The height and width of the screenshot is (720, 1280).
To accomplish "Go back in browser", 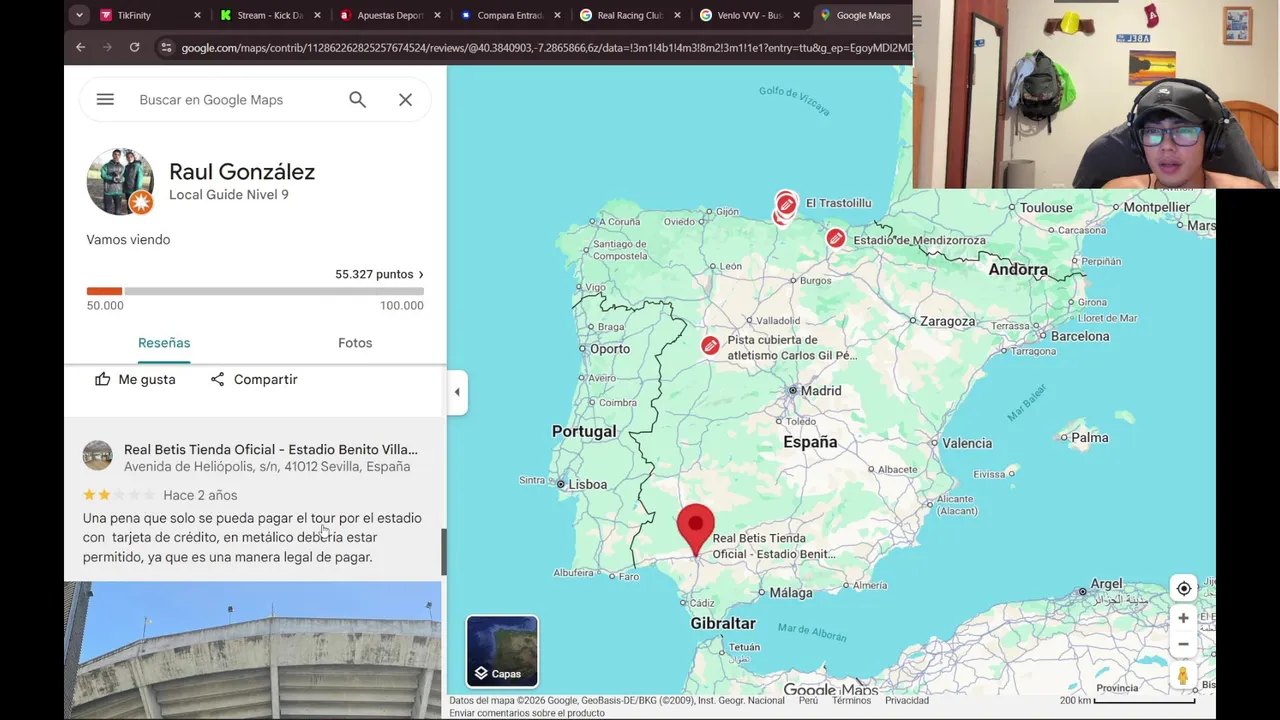I will click(x=81, y=47).
